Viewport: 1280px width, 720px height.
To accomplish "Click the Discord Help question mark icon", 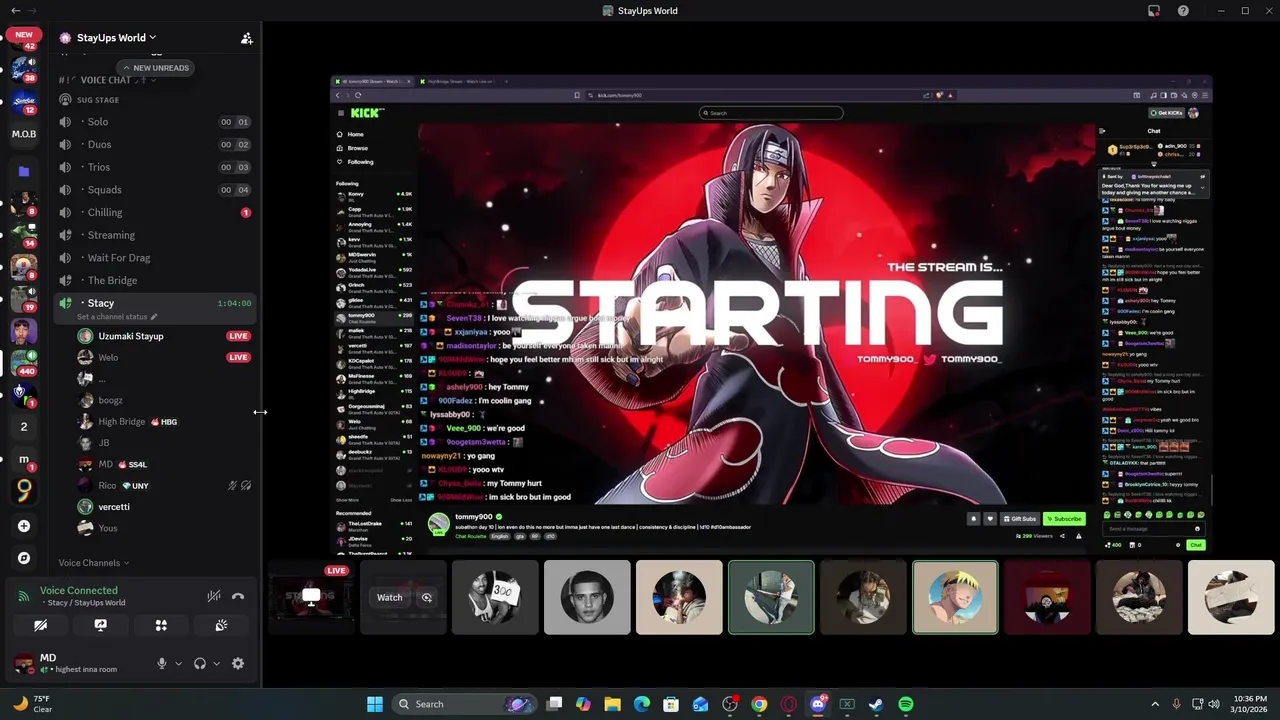I will coord(1183,11).
